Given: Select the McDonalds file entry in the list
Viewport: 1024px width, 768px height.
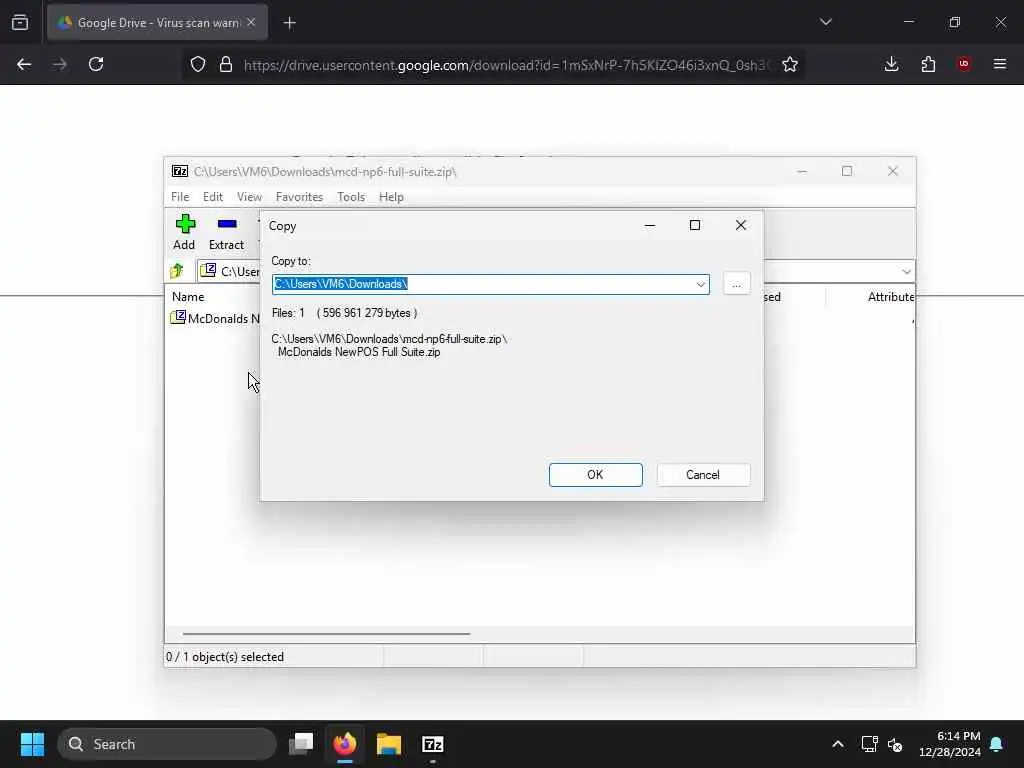Looking at the screenshot, I should tap(216, 318).
